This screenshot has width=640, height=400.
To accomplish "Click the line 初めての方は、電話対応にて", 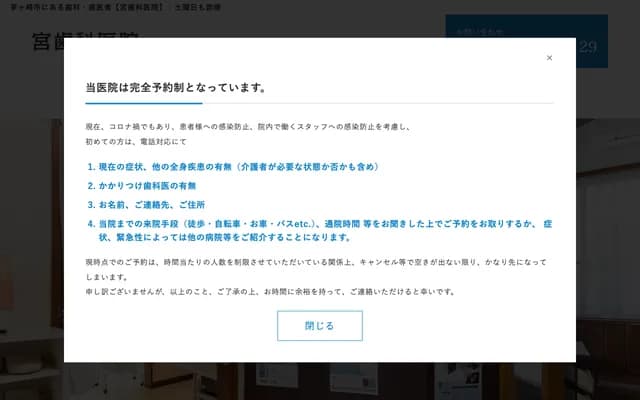I will coord(136,142).
